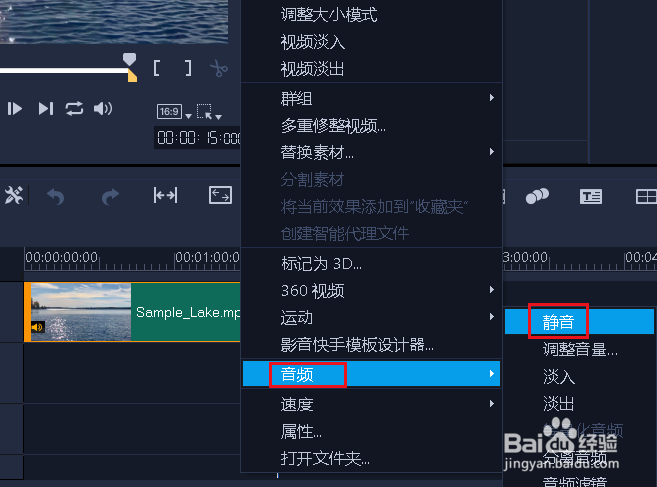Set mark-out with right bracket icon
The width and height of the screenshot is (657, 487).
[189, 68]
